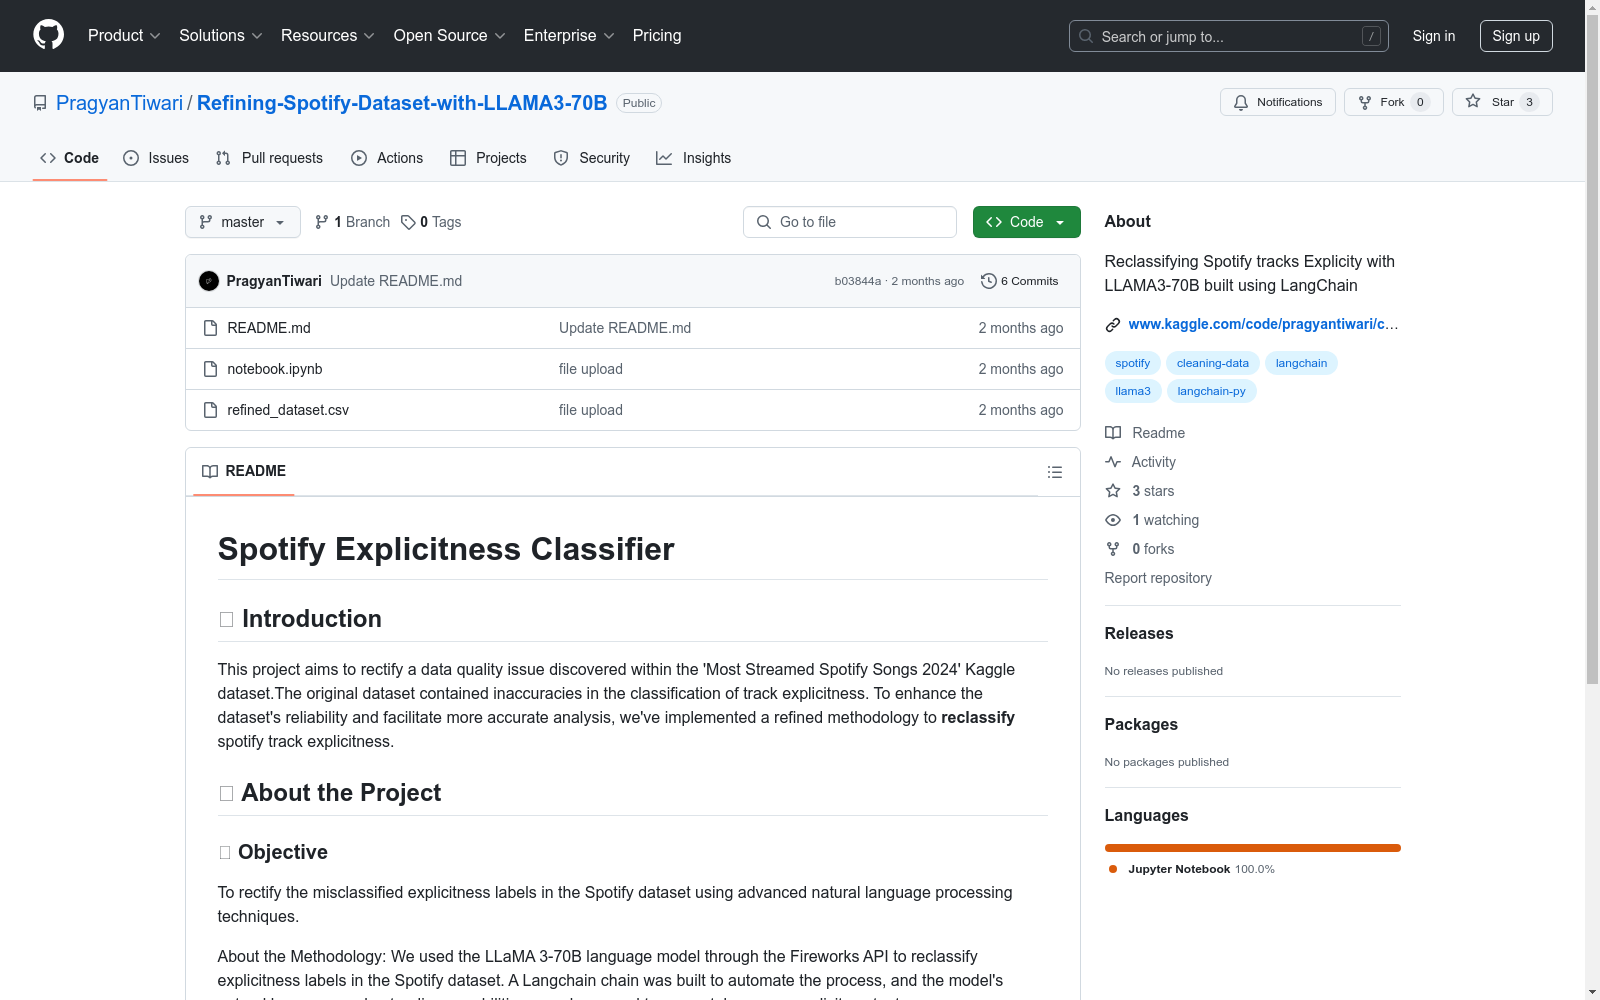
Task: Click the llama3 topic tag
Action: 1133,391
